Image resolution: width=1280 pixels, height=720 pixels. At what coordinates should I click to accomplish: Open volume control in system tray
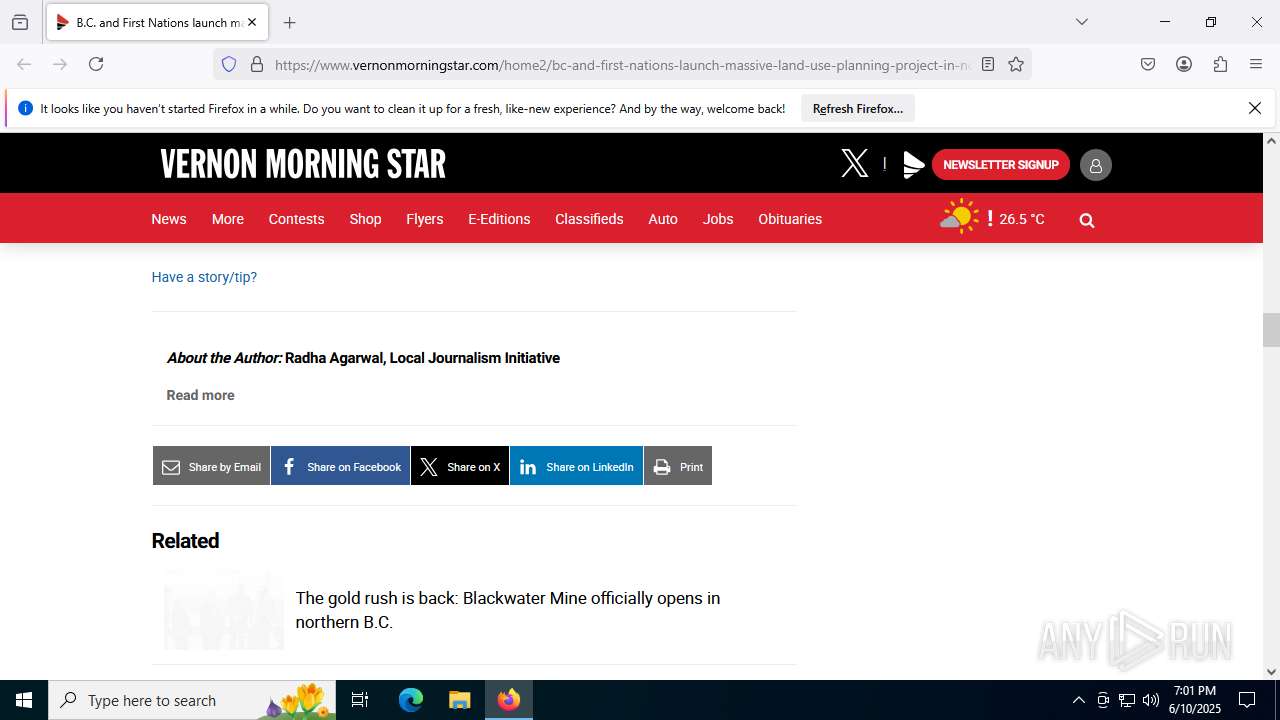(1151, 700)
